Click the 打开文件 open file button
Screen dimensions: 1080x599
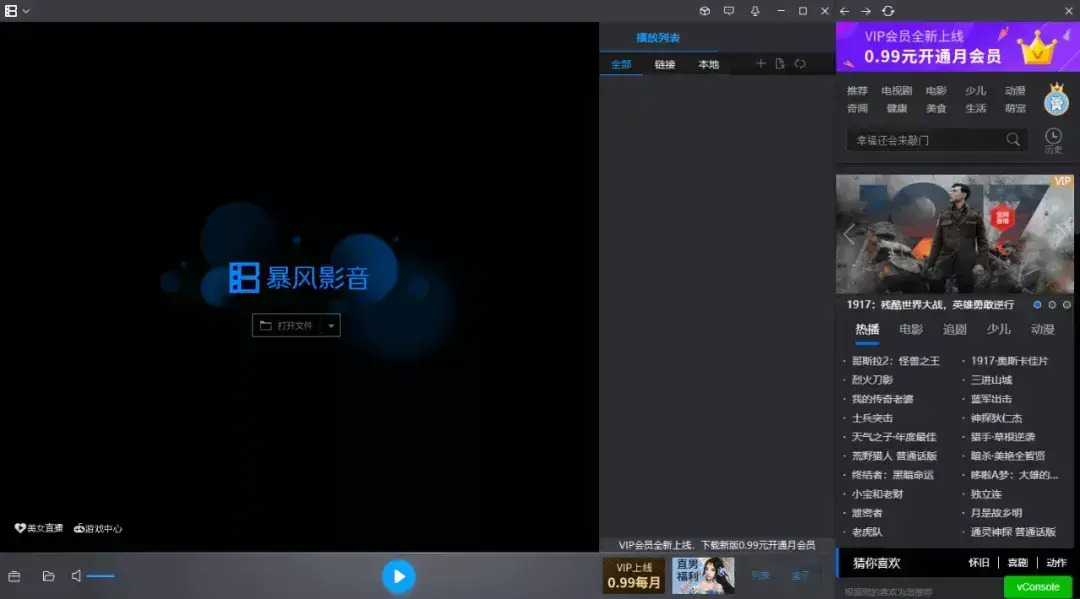tap(287, 326)
